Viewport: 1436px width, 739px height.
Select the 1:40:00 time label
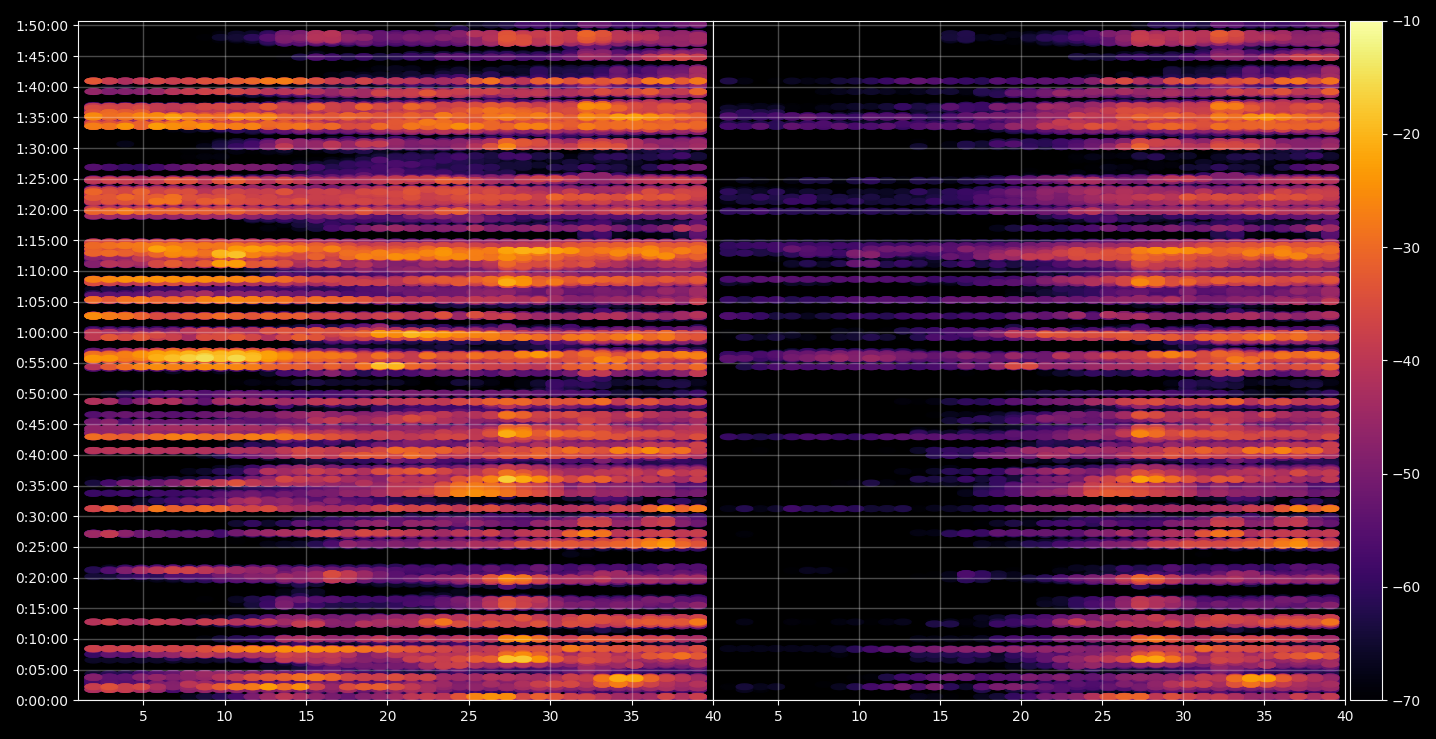[42, 87]
